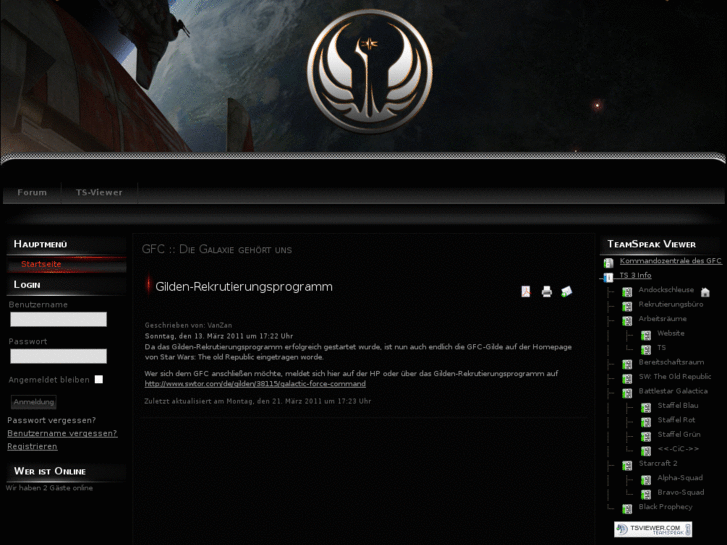The image size is (727, 545).
Task: Click the Registrieren link
Action: tap(32, 446)
